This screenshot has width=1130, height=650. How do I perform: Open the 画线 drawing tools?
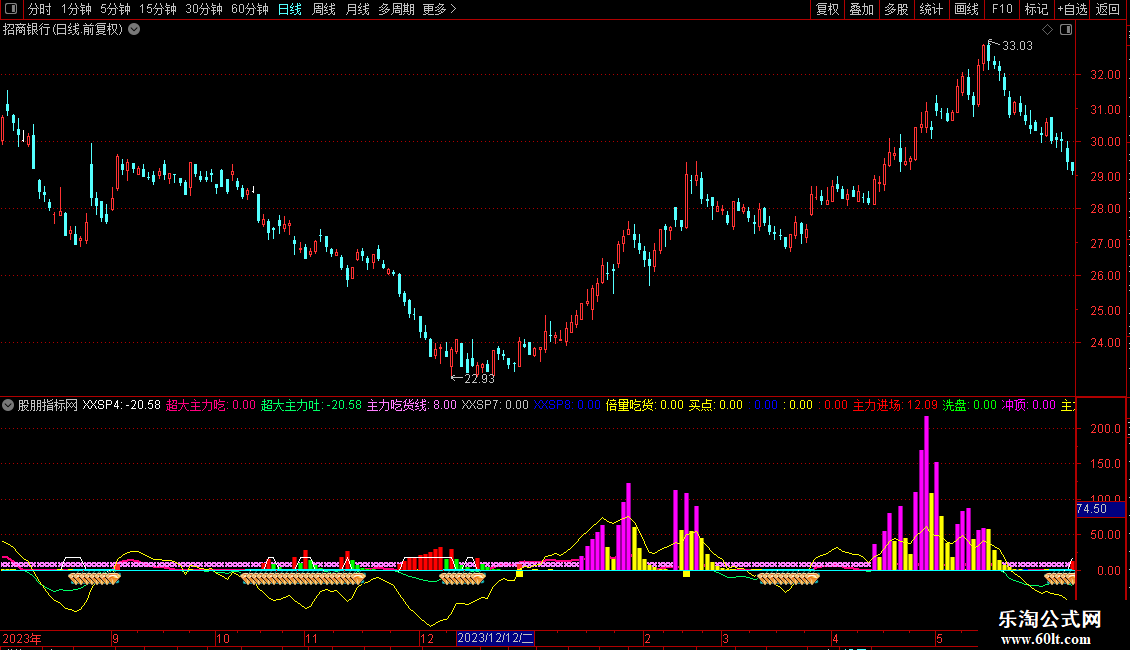(966, 10)
